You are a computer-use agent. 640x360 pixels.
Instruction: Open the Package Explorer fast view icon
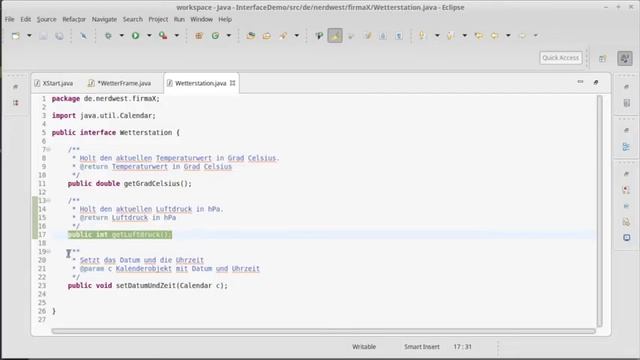(16, 102)
